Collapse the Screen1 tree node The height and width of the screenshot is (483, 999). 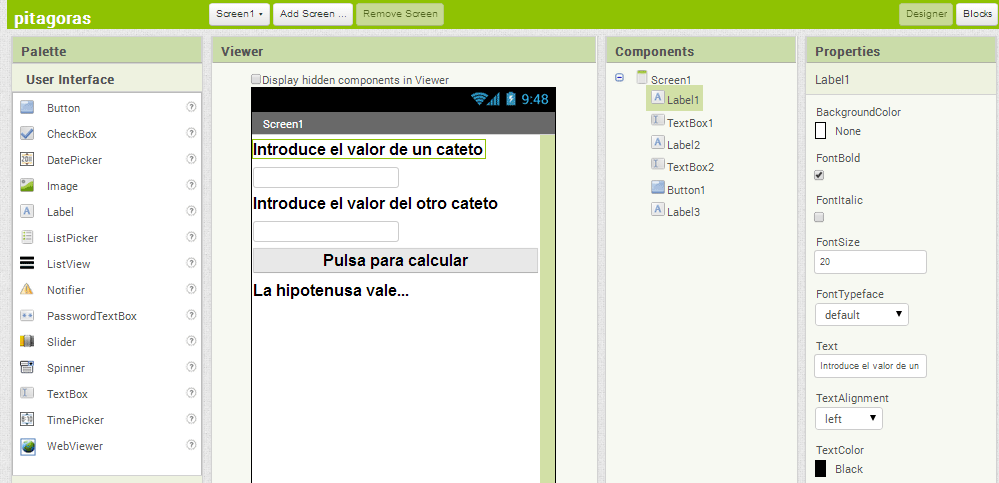pyautogui.click(x=619, y=78)
